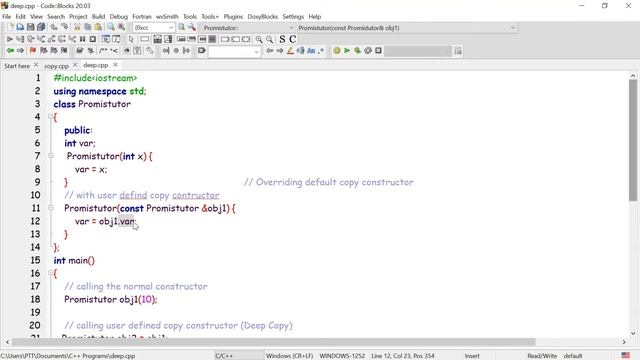
Task: Click the Save file icon
Action: click(x=31, y=27)
